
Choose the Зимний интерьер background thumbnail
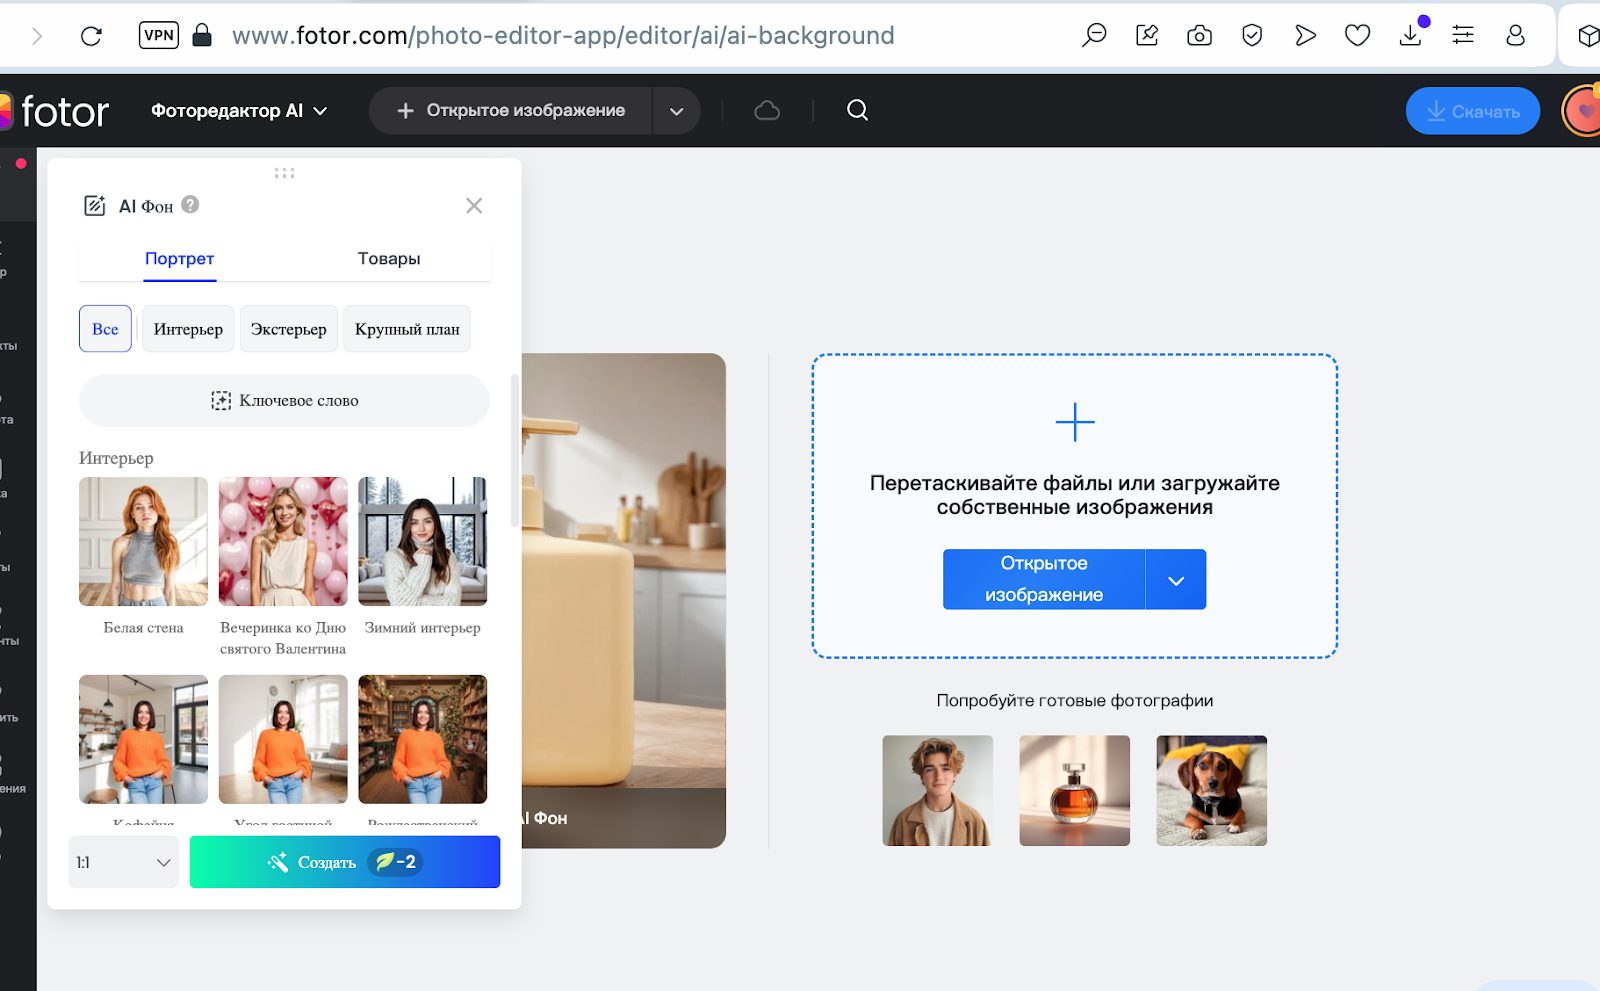(423, 541)
